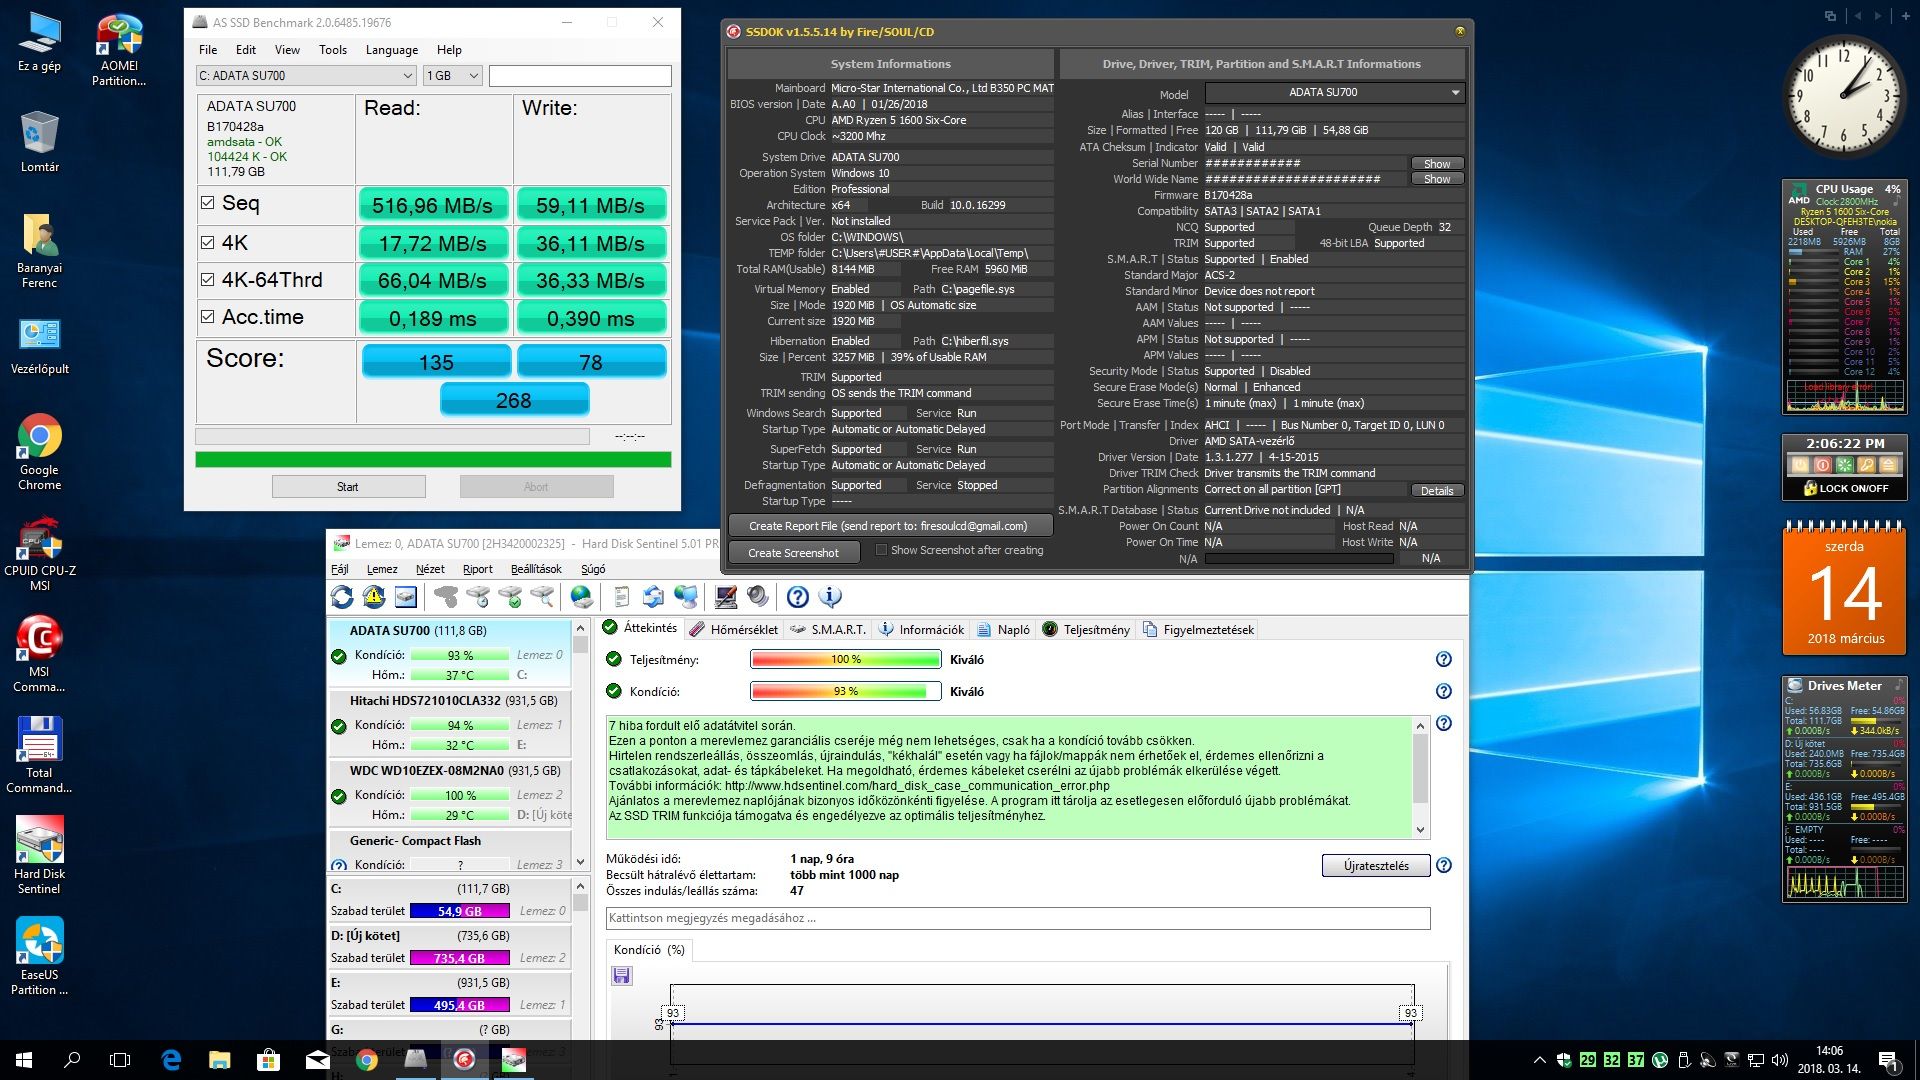This screenshot has width=1920, height=1080.
Task: Open the 1 GB test size dropdown
Action: pyautogui.click(x=453, y=75)
